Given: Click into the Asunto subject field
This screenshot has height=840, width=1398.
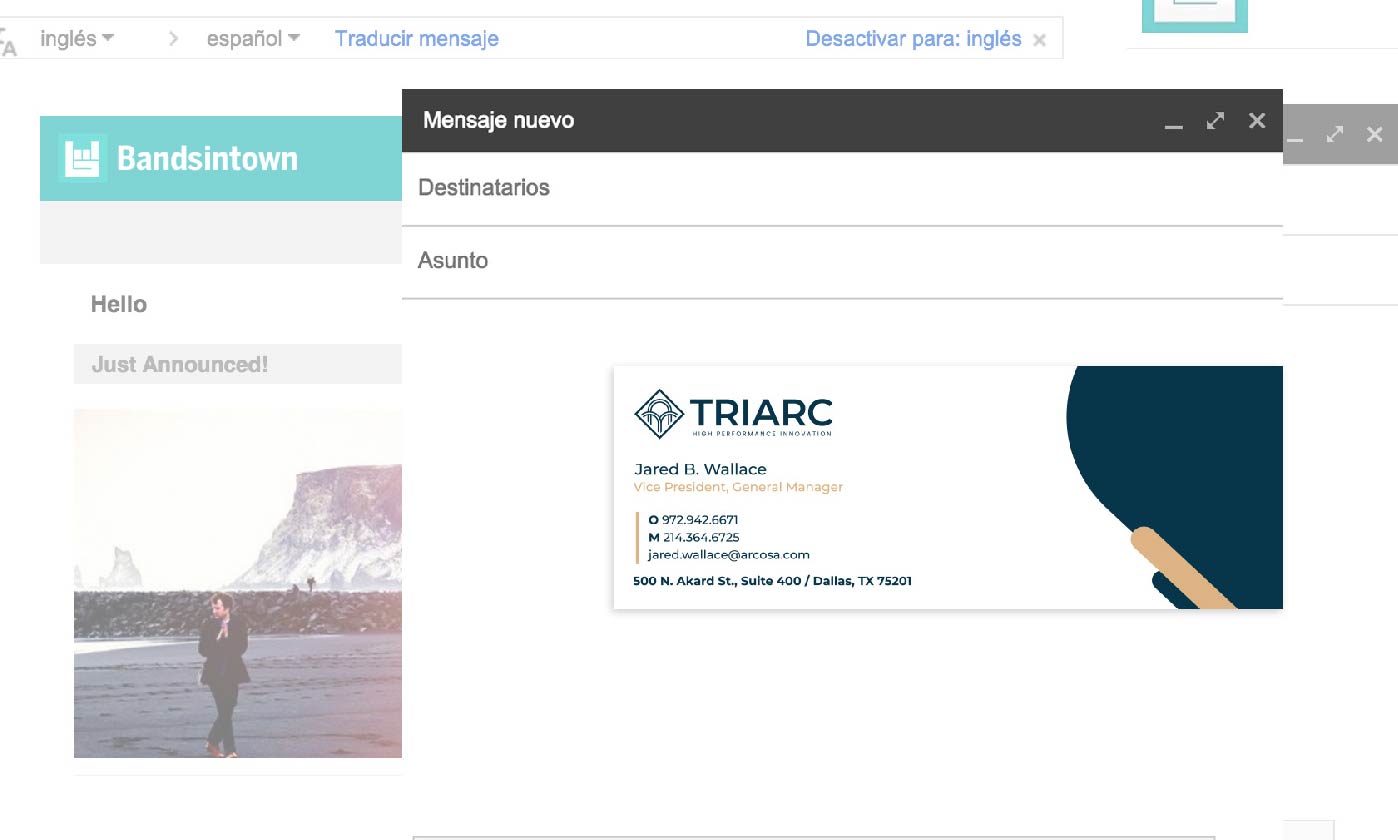Looking at the screenshot, I should [x=840, y=261].
